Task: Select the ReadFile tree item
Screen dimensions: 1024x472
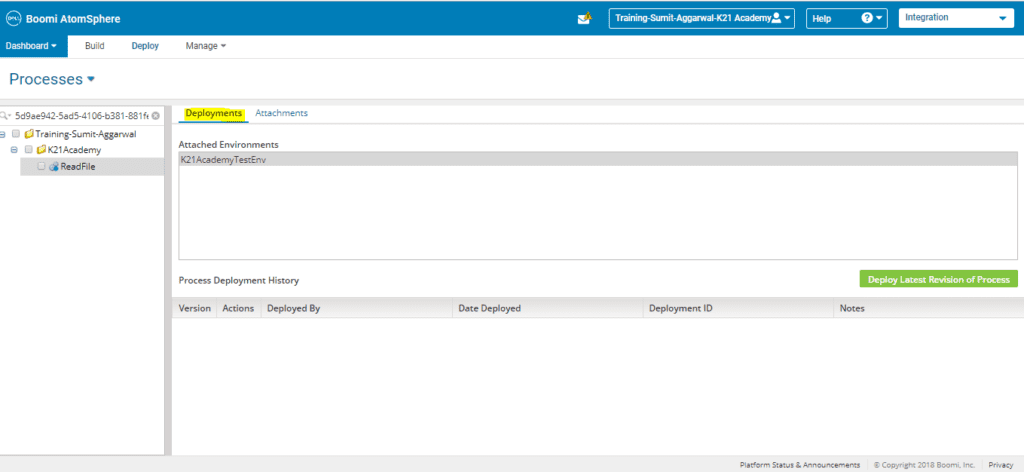Action: tap(92, 166)
